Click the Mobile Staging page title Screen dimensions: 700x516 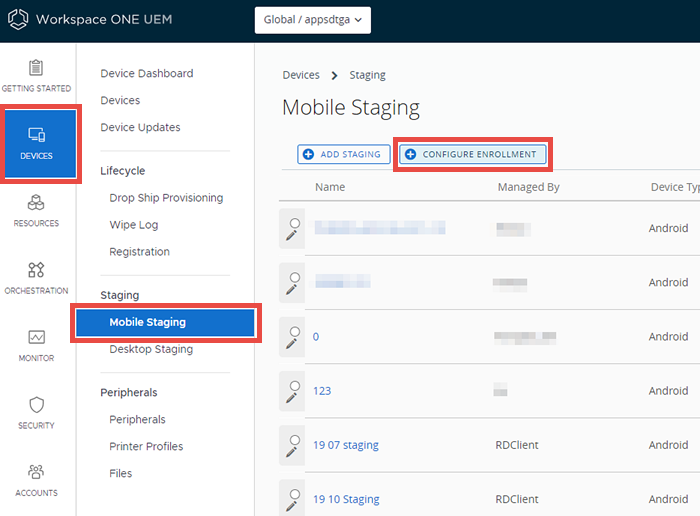351,108
